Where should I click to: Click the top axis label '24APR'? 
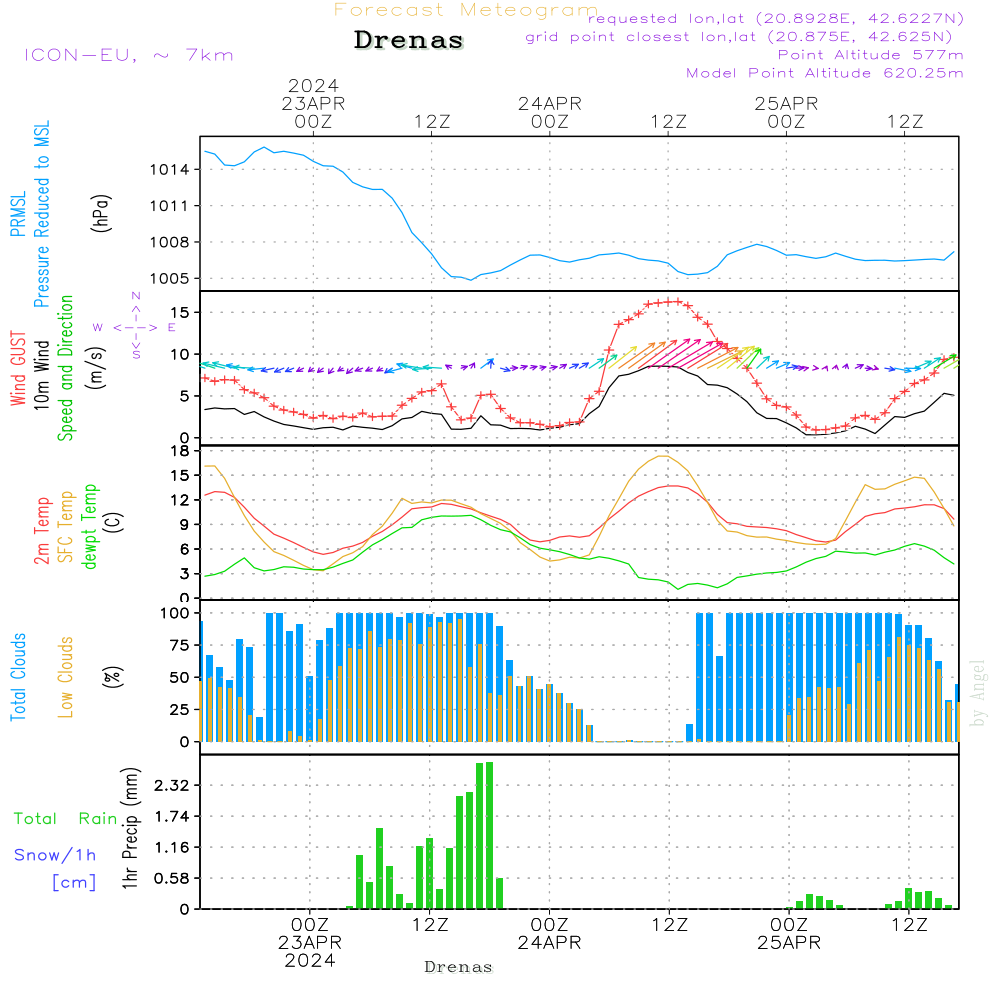click(x=549, y=103)
